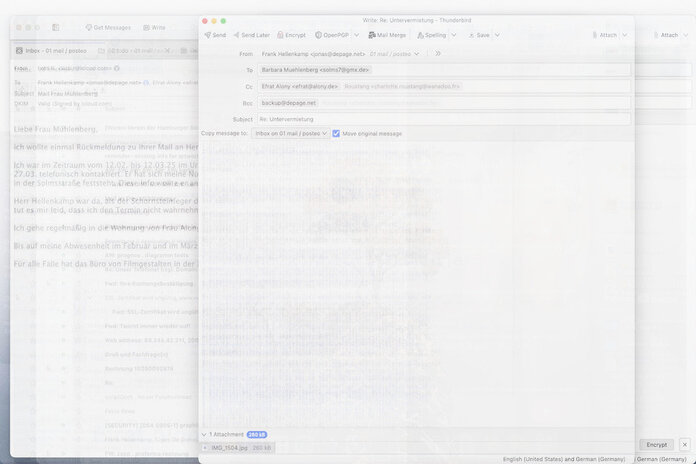Viewport: 696px width, 464px height.
Task: Run the Spelling check
Action: (x=431, y=35)
